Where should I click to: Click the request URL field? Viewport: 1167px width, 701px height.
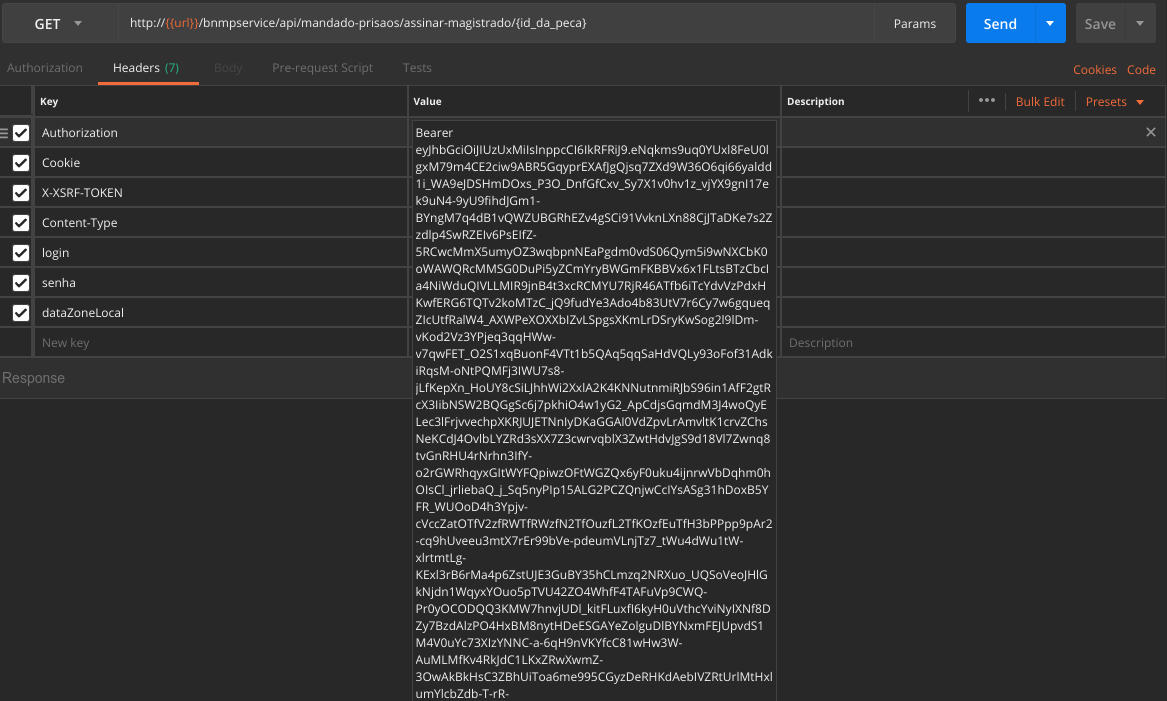496,23
